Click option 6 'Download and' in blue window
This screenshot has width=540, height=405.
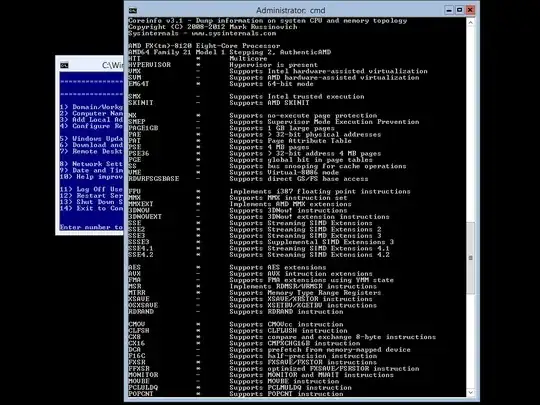point(91,145)
